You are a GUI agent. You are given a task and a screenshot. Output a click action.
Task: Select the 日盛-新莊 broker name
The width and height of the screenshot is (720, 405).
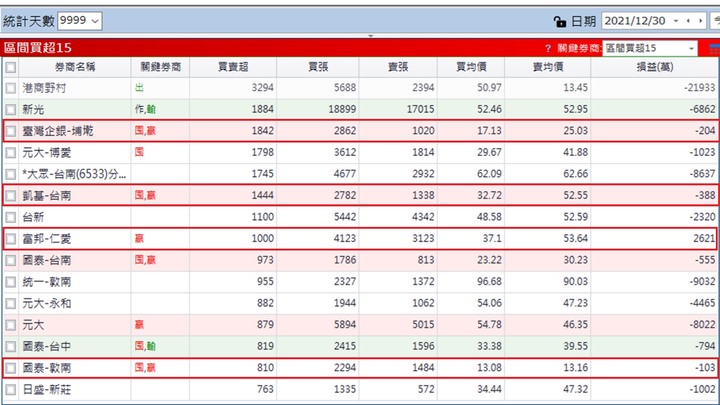(x=46, y=389)
